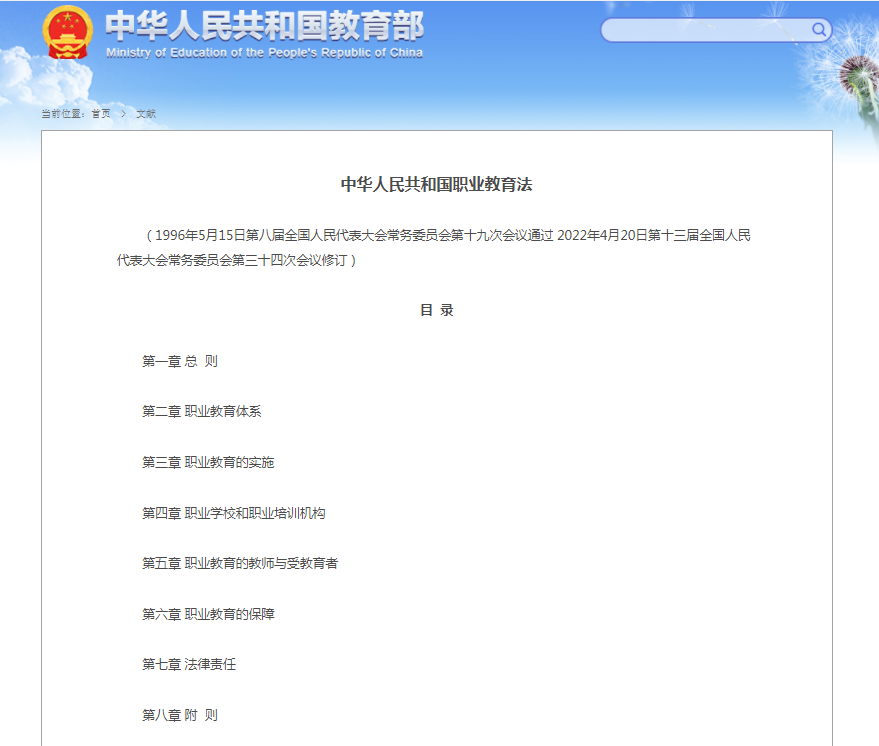This screenshot has width=879, height=746.
Task: Click the 目录 heading
Action: (x=436, y=310)
